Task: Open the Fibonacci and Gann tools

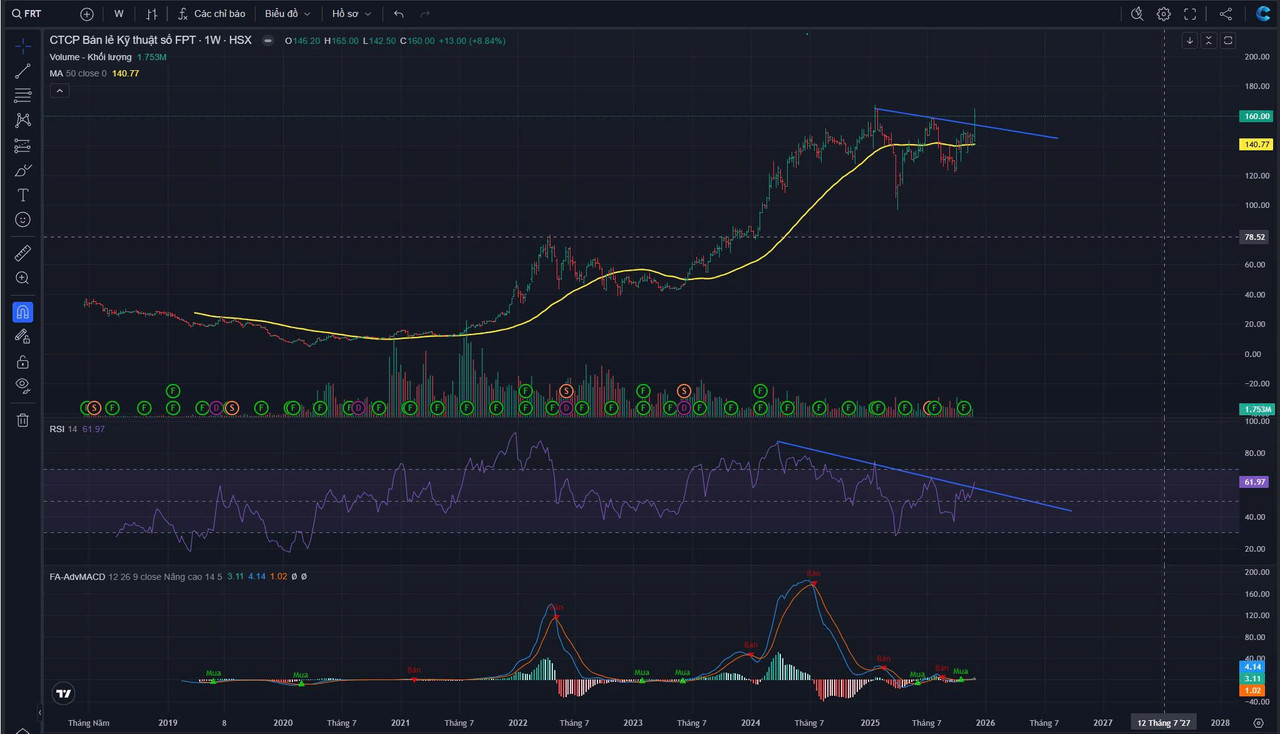Action: [x=22, y=96]
